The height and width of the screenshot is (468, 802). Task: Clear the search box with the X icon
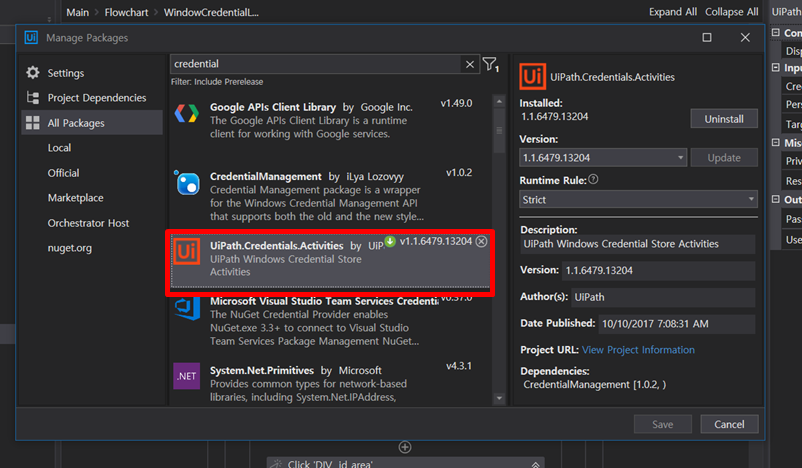(x=470, y=64)
